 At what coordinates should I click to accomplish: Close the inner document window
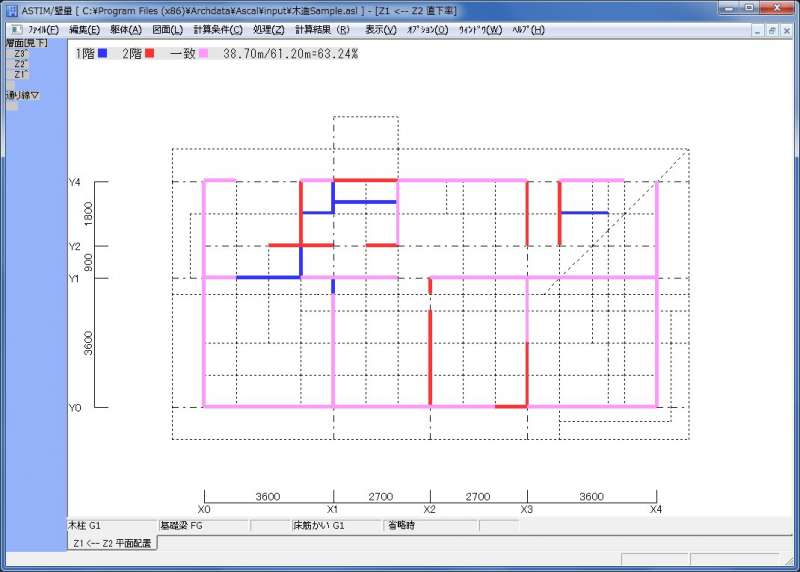click(787, 30)
